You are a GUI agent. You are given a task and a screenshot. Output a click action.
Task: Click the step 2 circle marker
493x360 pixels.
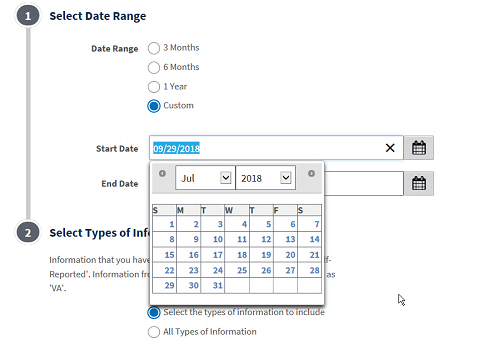click(28, 232)
